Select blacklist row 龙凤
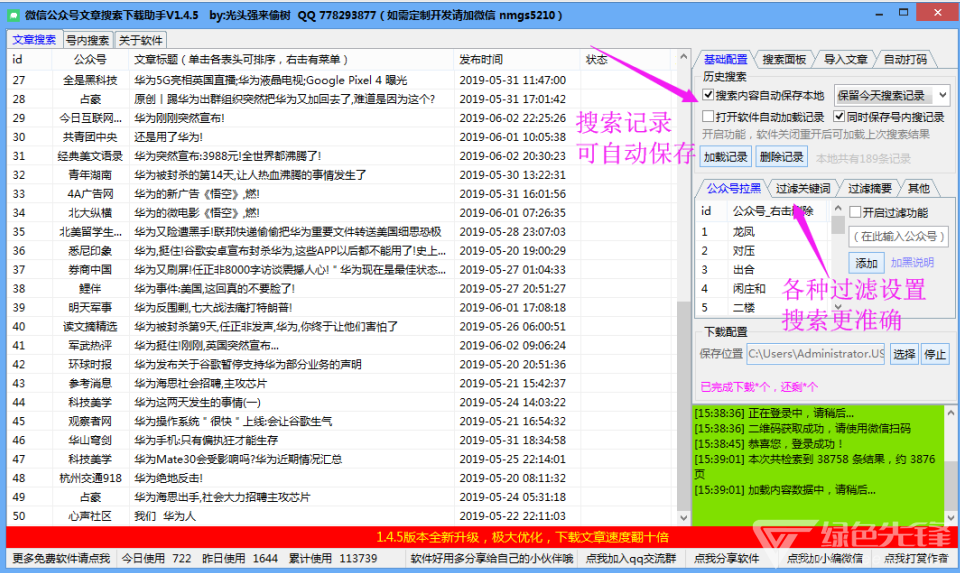The image size is (960, 573). (763, 232)
